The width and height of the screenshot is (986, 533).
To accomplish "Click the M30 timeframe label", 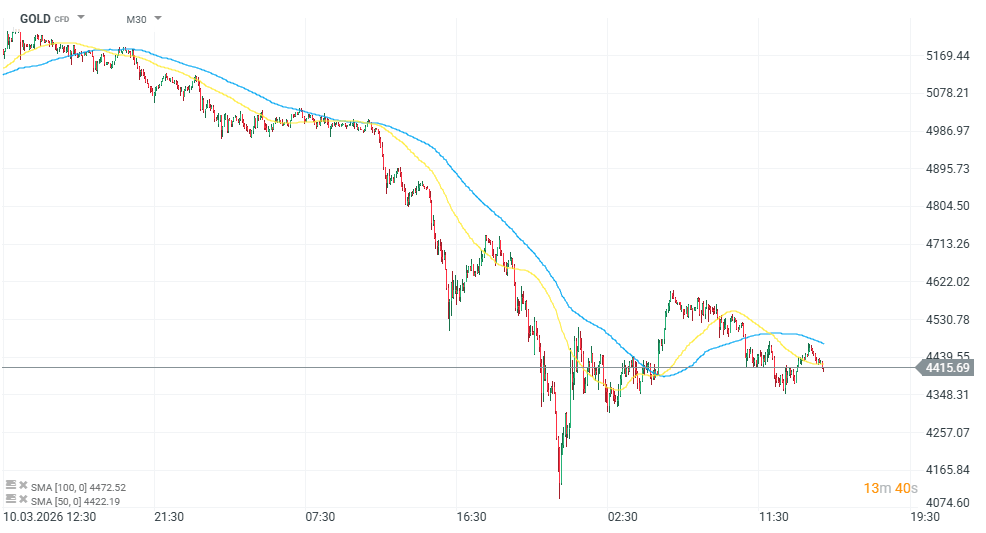I will click(136, 19).
